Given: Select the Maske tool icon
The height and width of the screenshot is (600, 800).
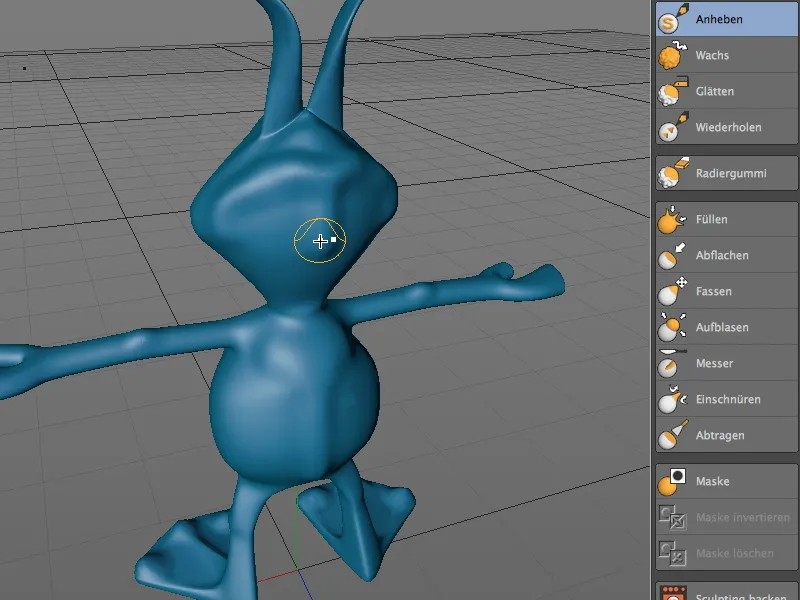Looking at the screenshot, I should [672, 482].
